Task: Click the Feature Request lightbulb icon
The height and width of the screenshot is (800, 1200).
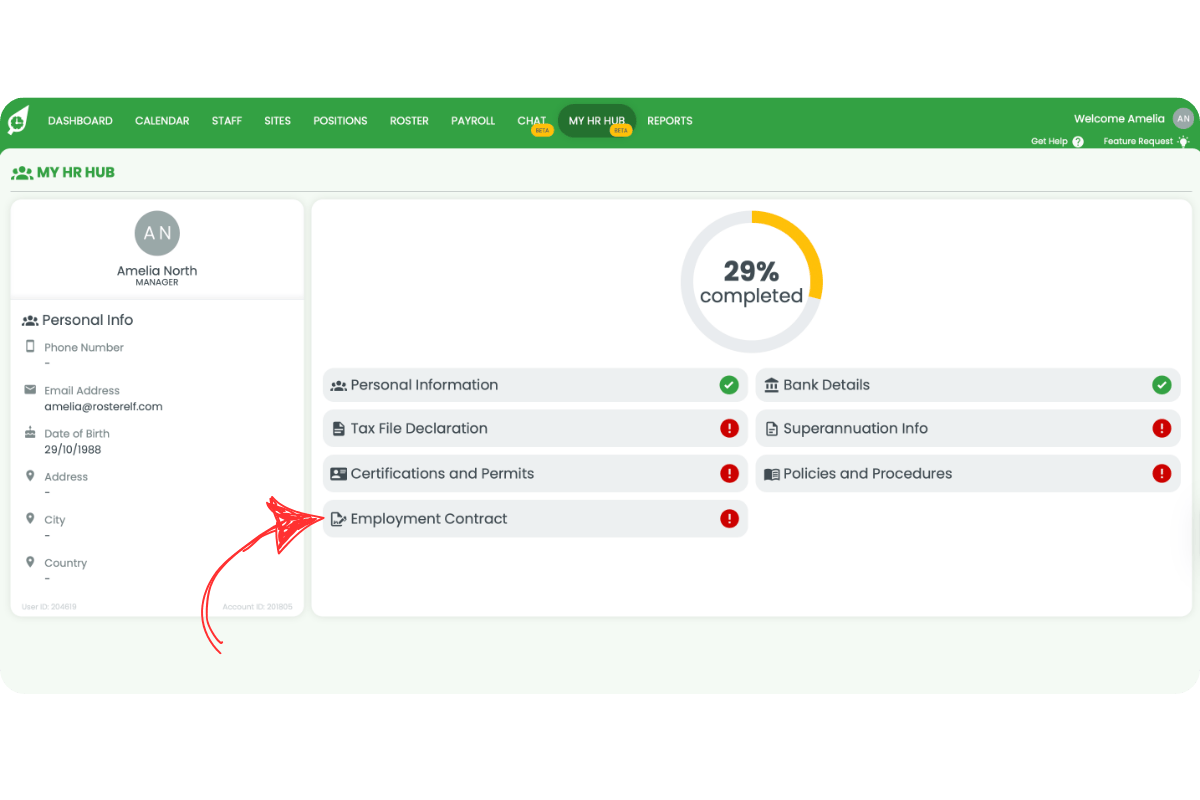Action: coord(1184,141)
